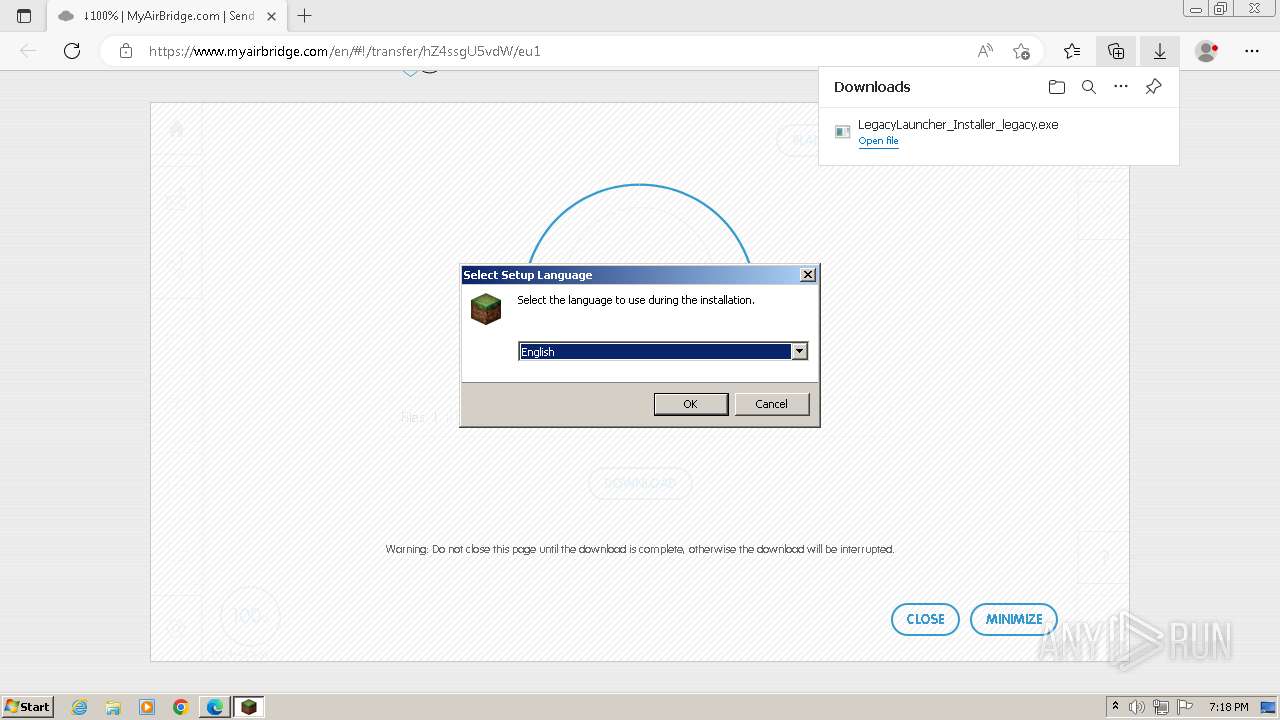Screen dimensions: 1280x720
Task: Switch to Microsoft Edge taskbar icon
Action: [x=215, y=707]
